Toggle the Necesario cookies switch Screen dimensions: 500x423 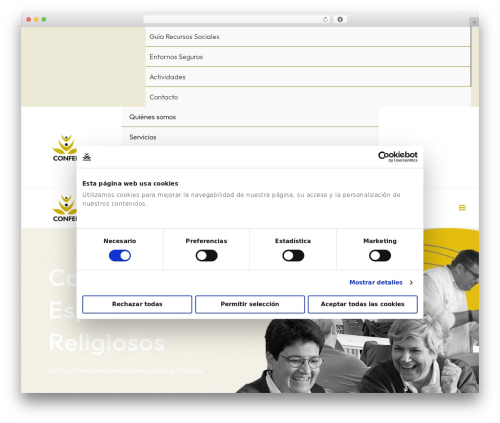tap(120, 256)
